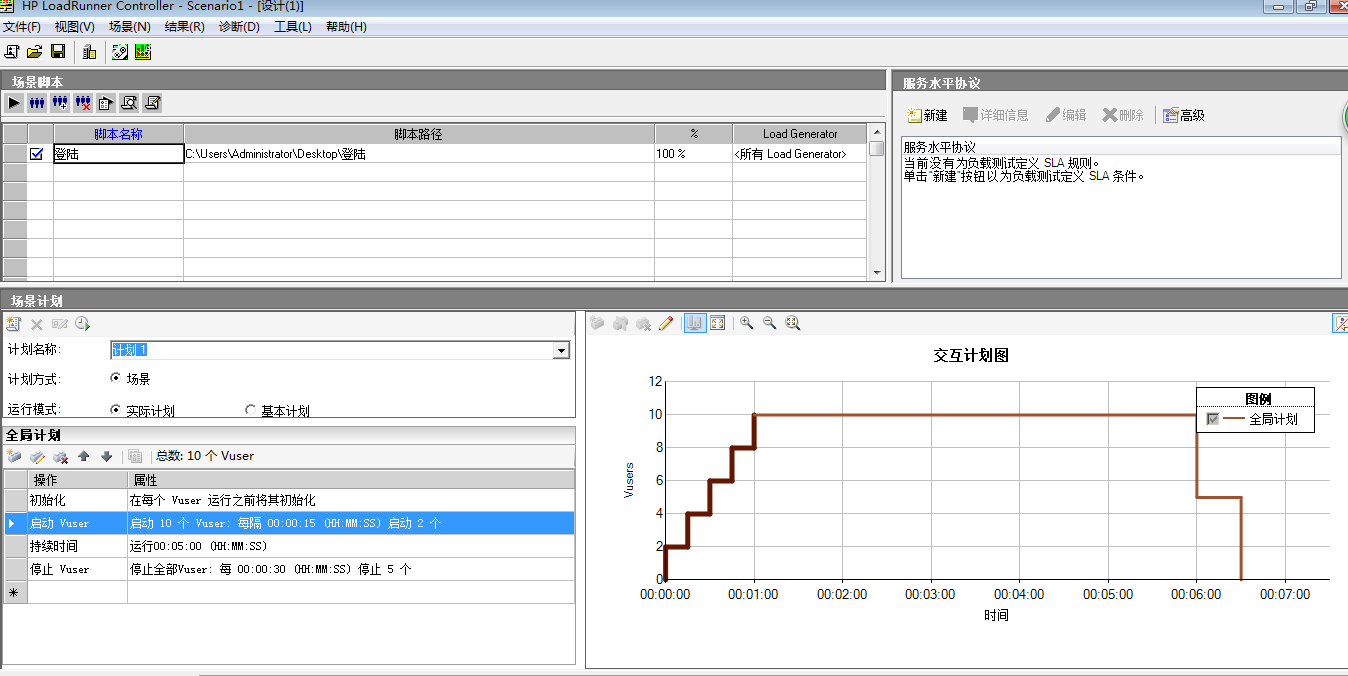Viewport: 1348px width, 676px height.
Task: Move the action down with arrow icon
Action: coord(106,456)
